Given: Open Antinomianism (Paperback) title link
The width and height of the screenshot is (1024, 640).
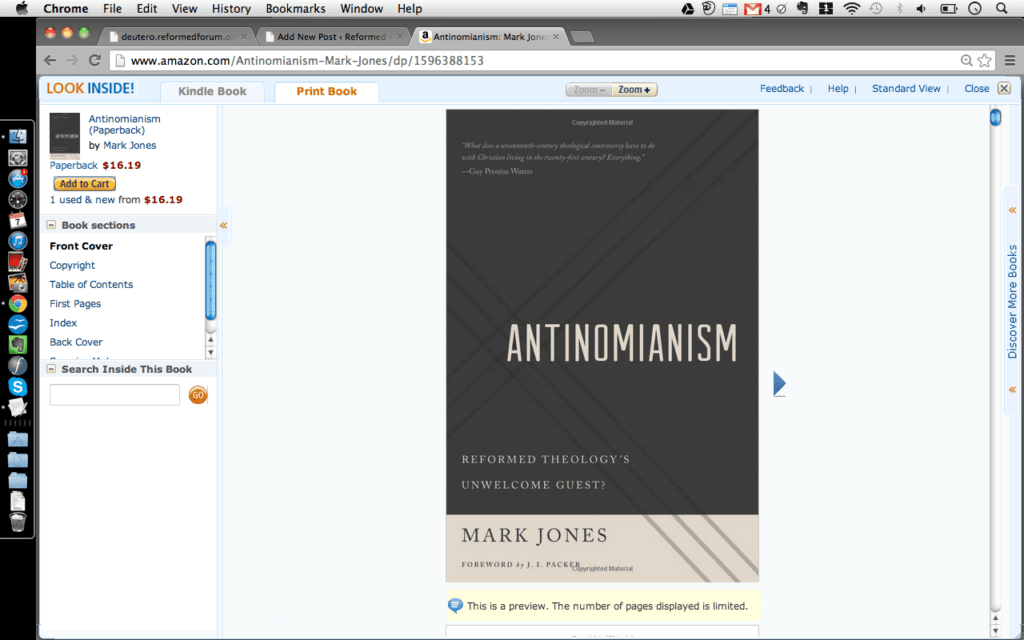Looking at the screenshot, I should (124, 124).
